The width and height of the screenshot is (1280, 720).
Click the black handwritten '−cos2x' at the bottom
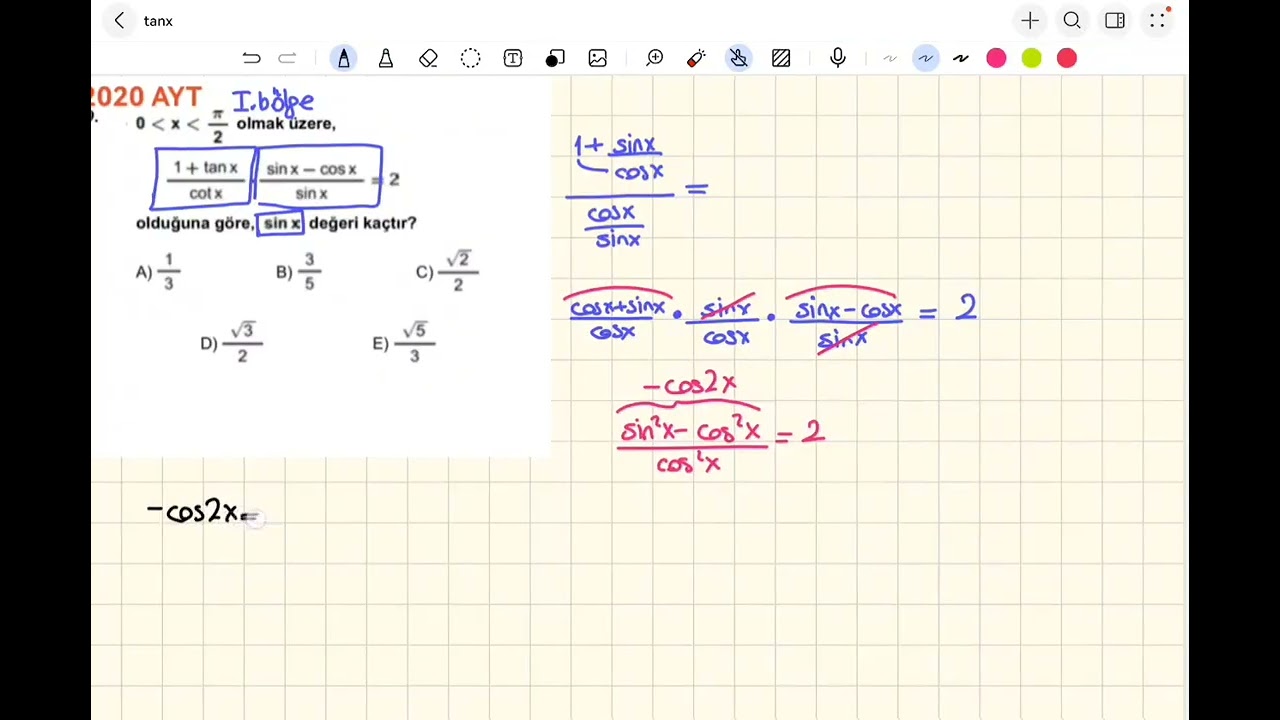(194, 512)
